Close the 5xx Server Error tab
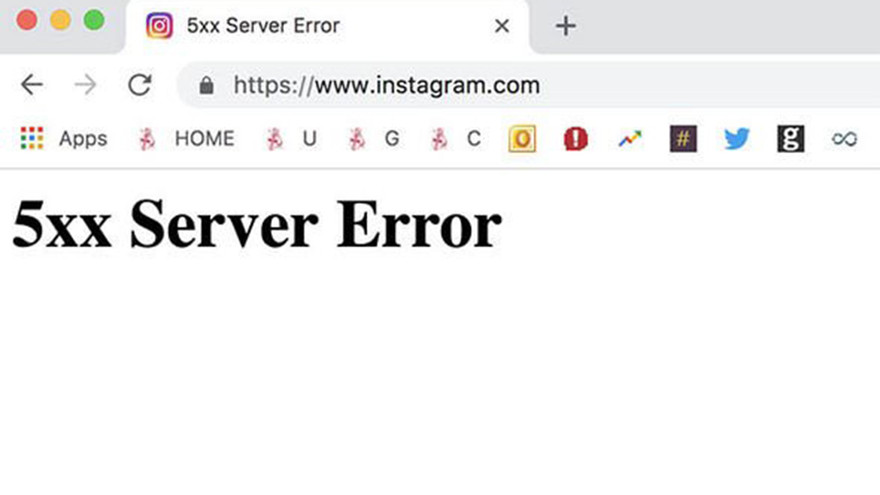Image resolution: width=880 pixels, height=495 pixels. pyautogui.click(x=502, y=26)
